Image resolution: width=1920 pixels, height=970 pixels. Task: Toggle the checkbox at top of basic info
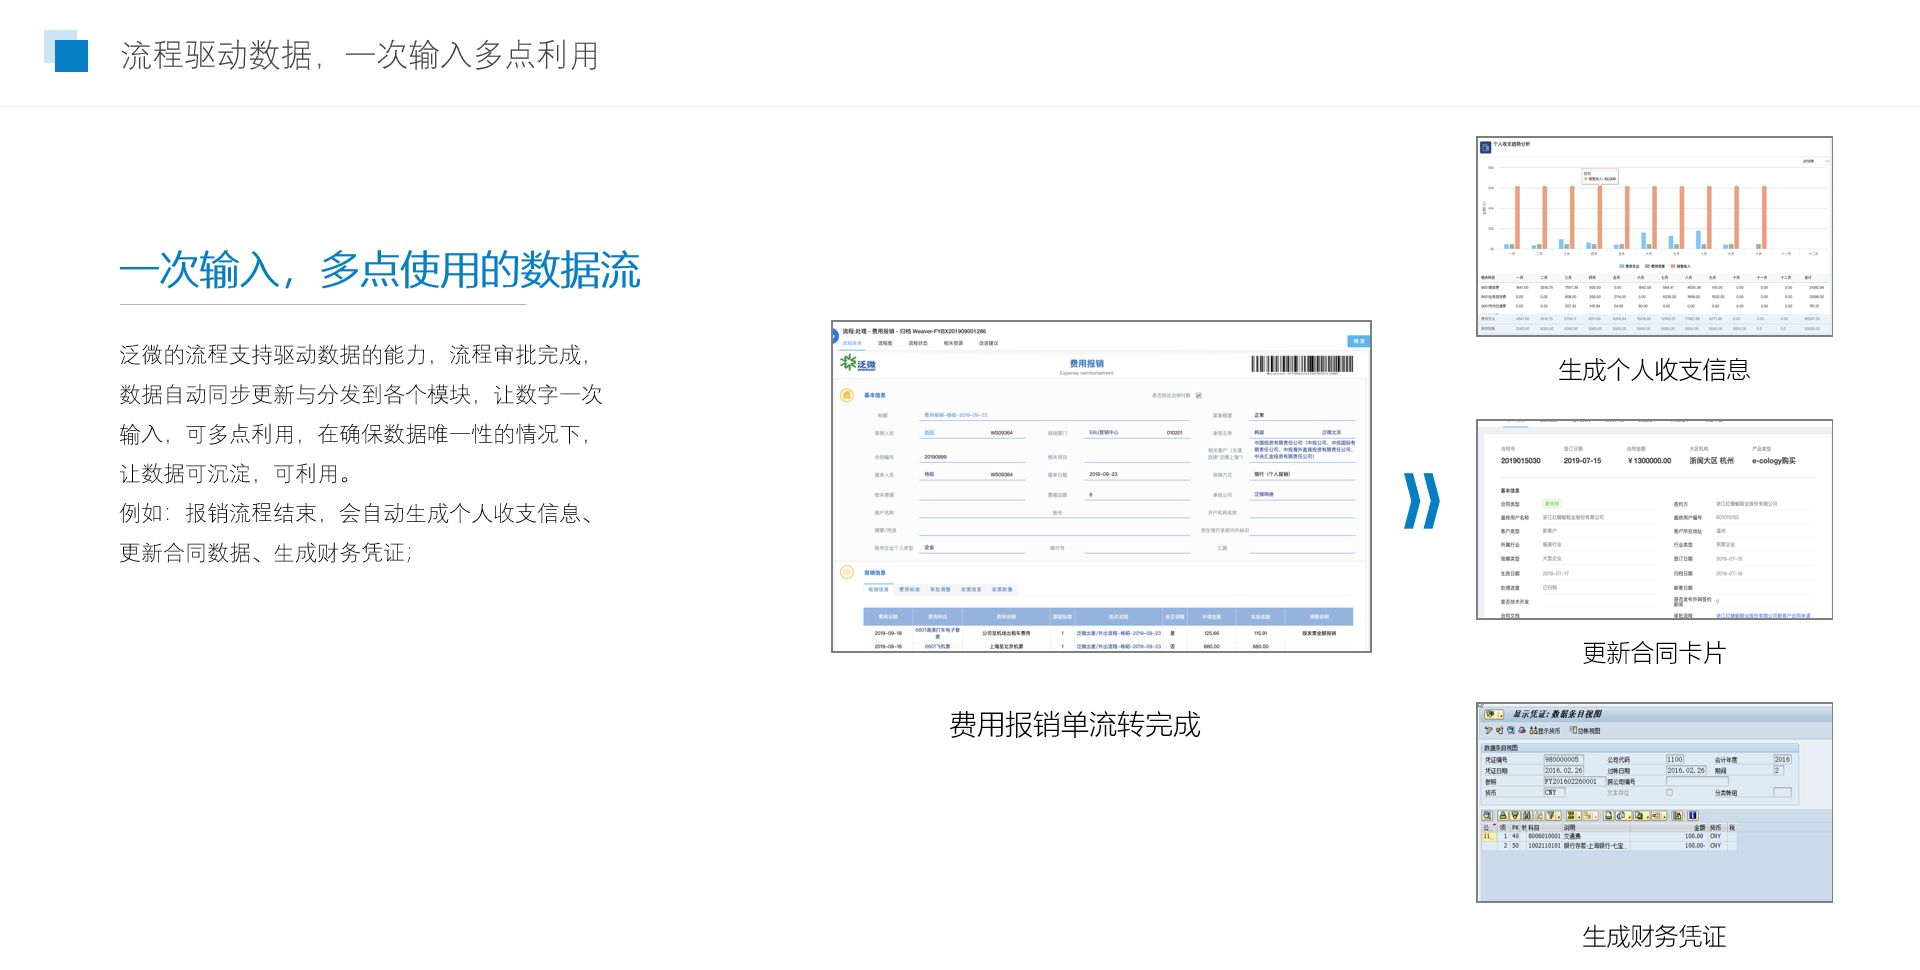1198,395
